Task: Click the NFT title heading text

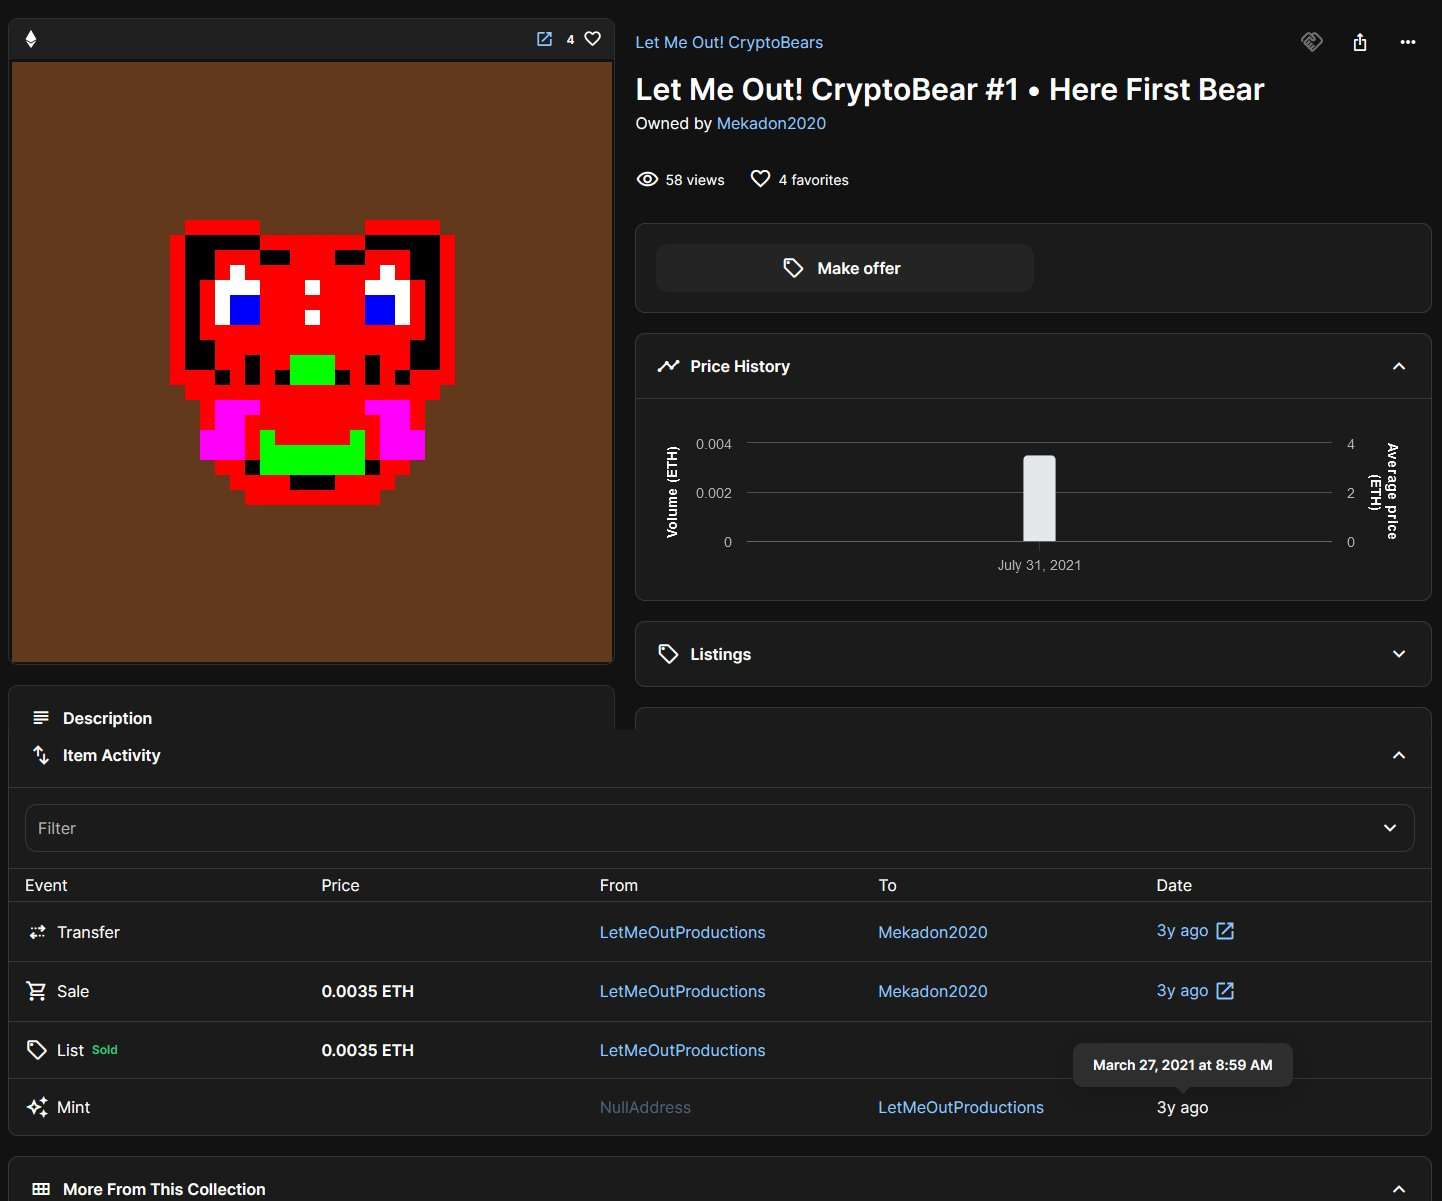Action: pos(949,89)
